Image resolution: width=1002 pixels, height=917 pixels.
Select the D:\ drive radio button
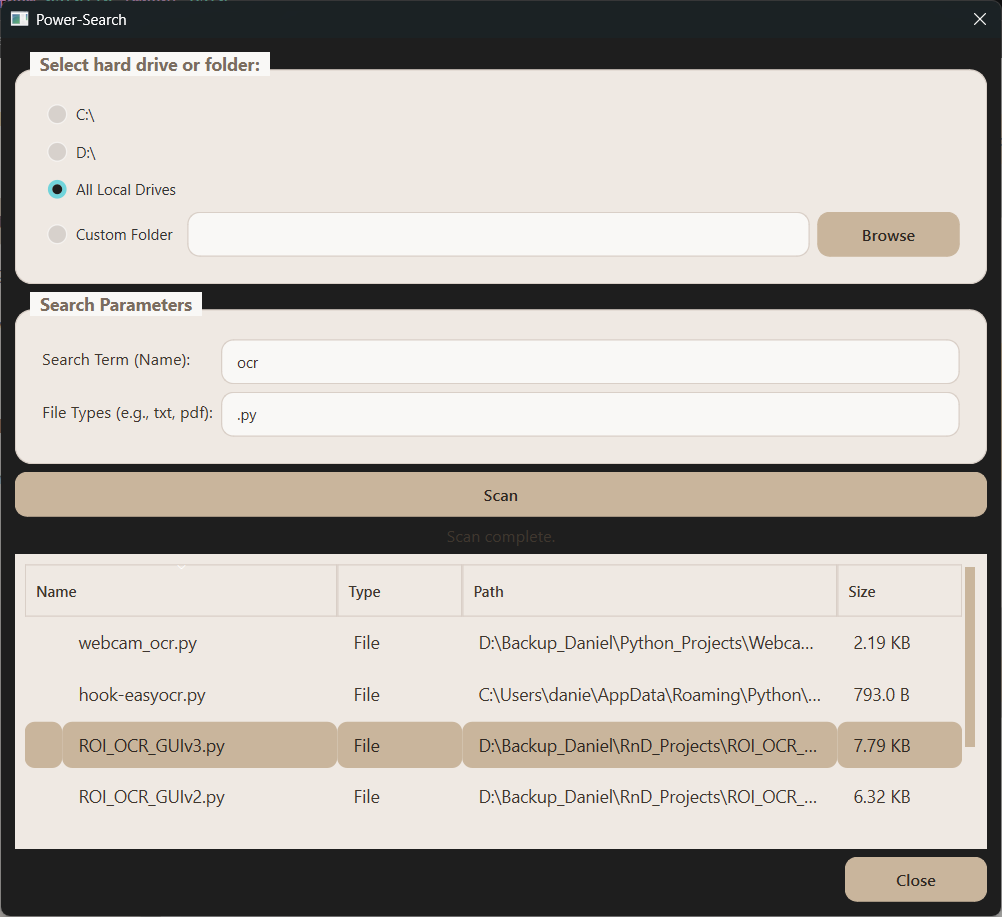[58, 152]
